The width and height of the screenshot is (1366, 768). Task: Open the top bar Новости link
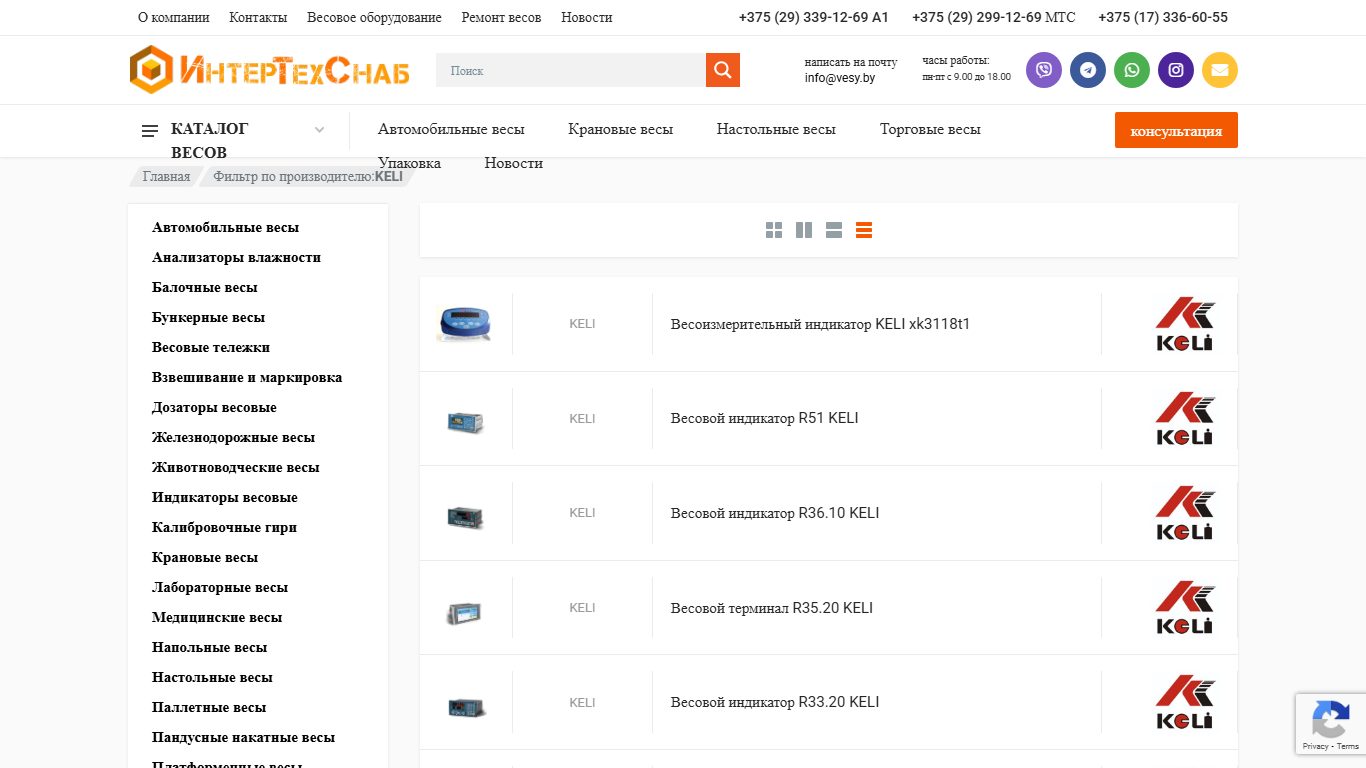587,17
